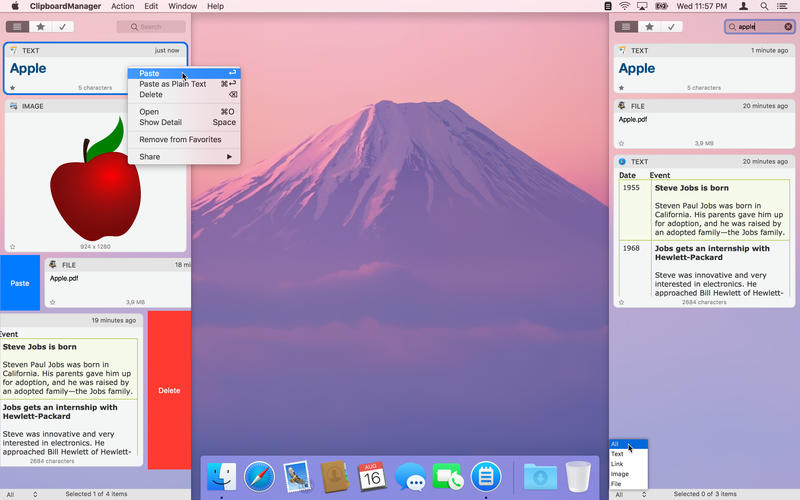Open Finder from the dock

(221, 476)
